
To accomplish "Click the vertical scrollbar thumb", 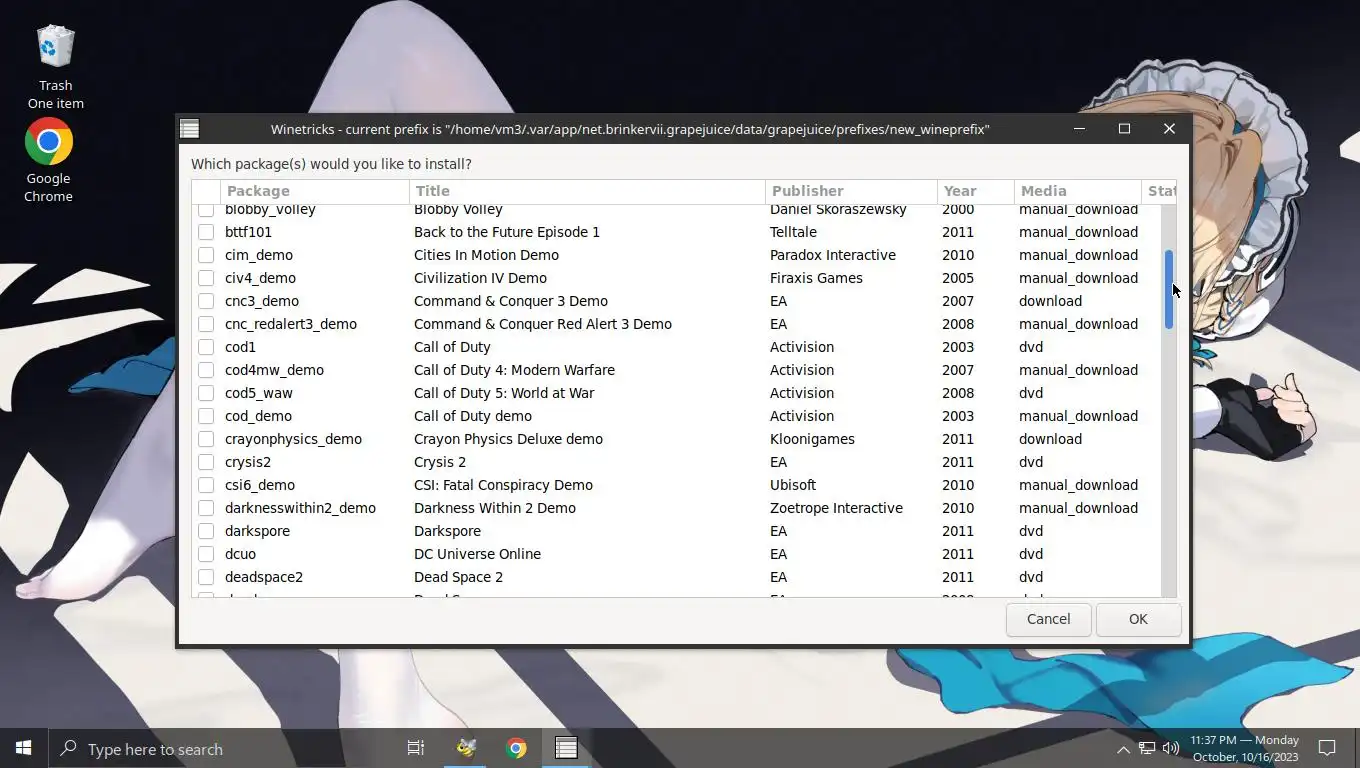I will 1168,290.
